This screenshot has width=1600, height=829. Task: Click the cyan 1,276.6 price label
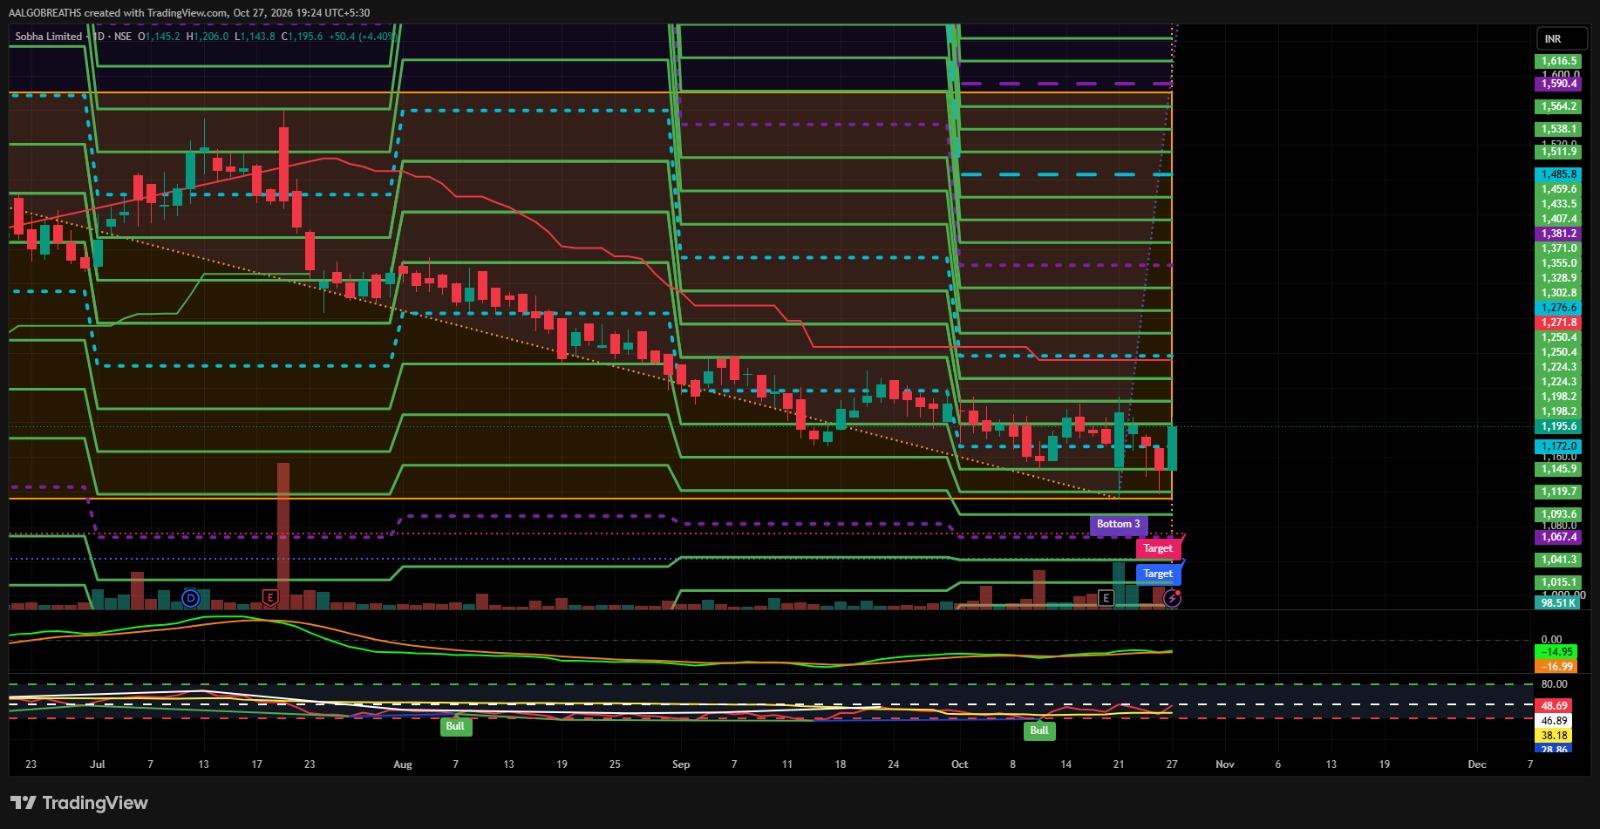click(x=1558, y=308)
